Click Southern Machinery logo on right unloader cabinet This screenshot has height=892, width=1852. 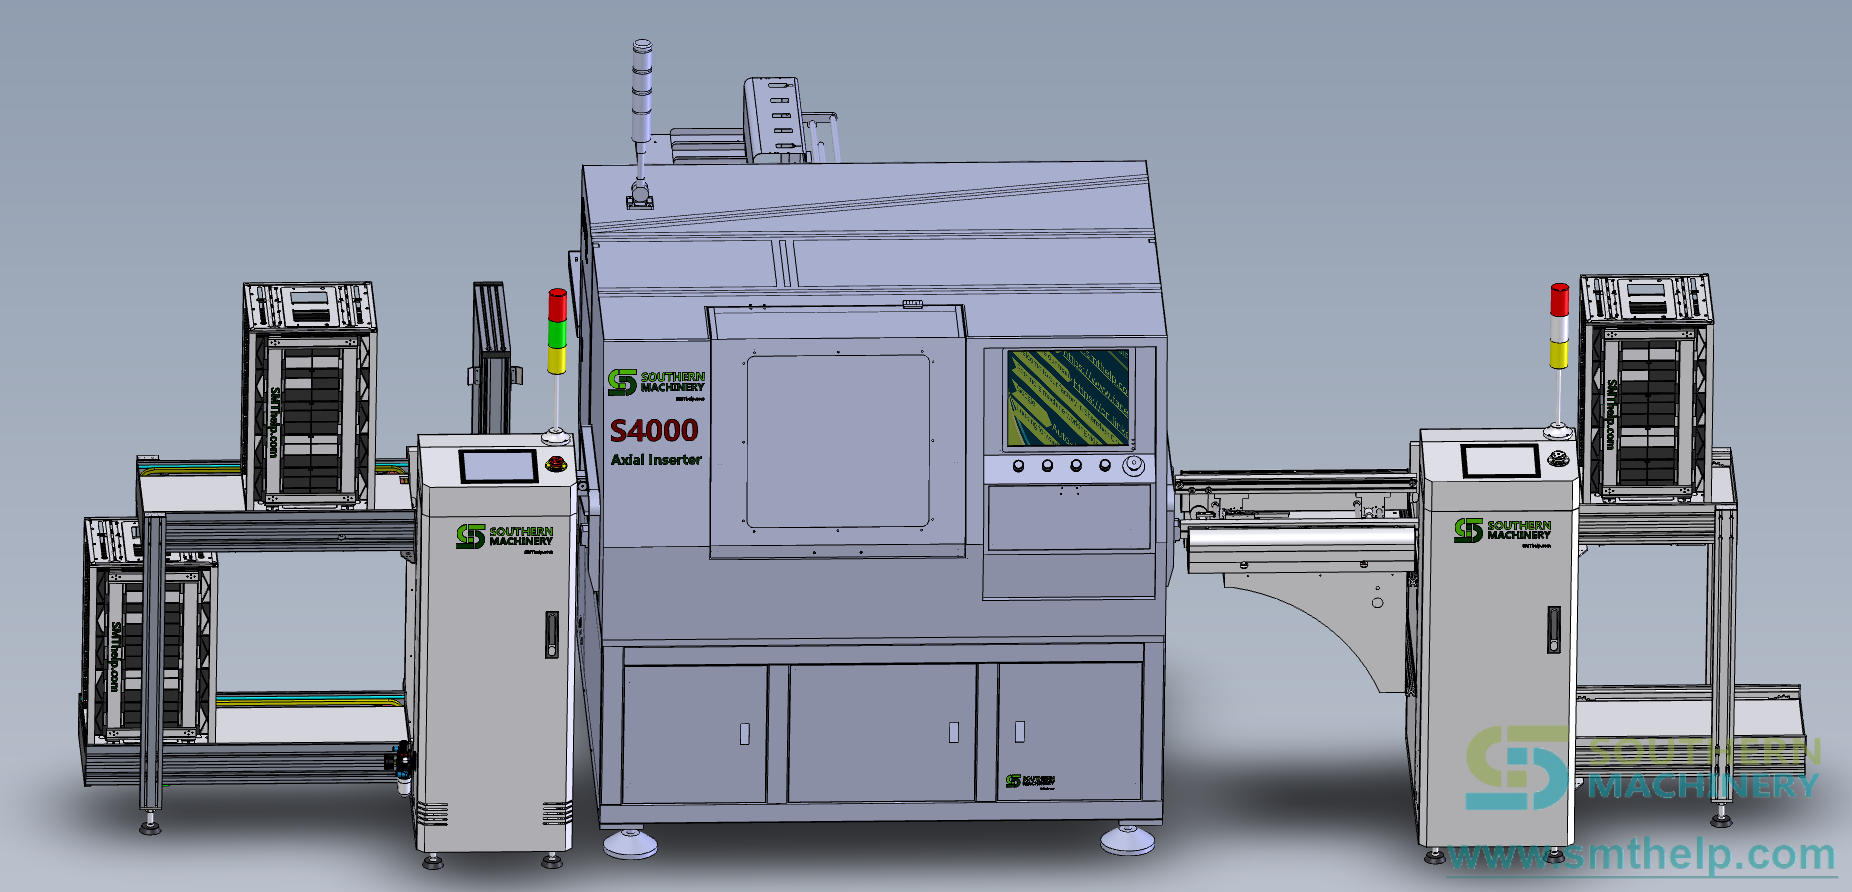[x=1502, y=530]
